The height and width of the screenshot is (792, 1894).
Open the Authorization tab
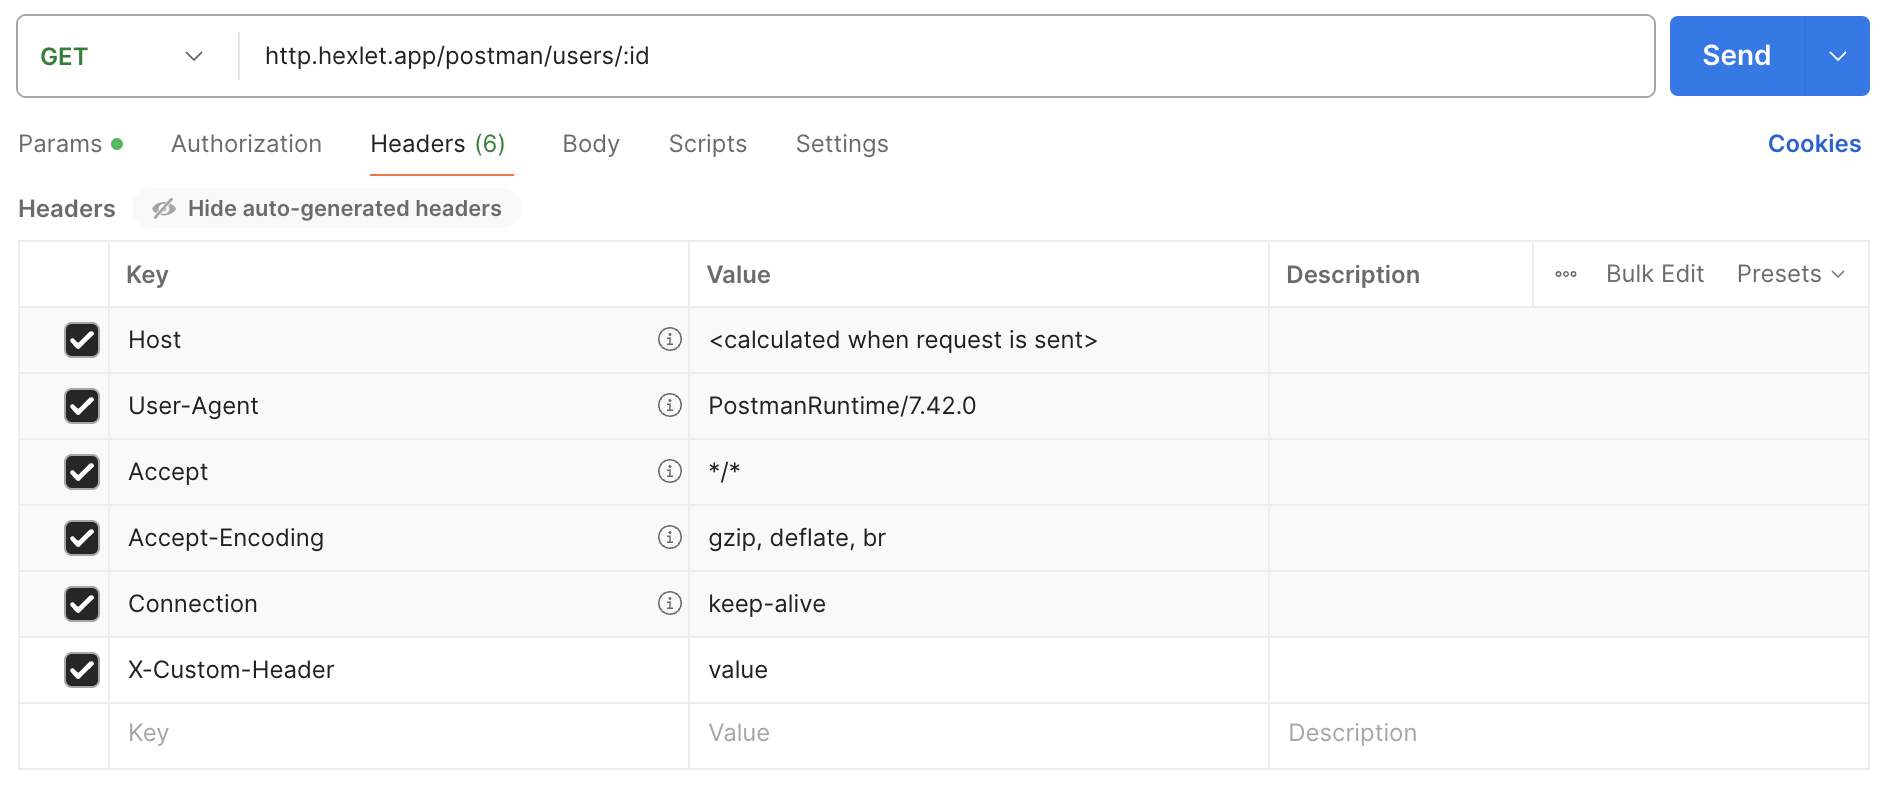(246, 145)
